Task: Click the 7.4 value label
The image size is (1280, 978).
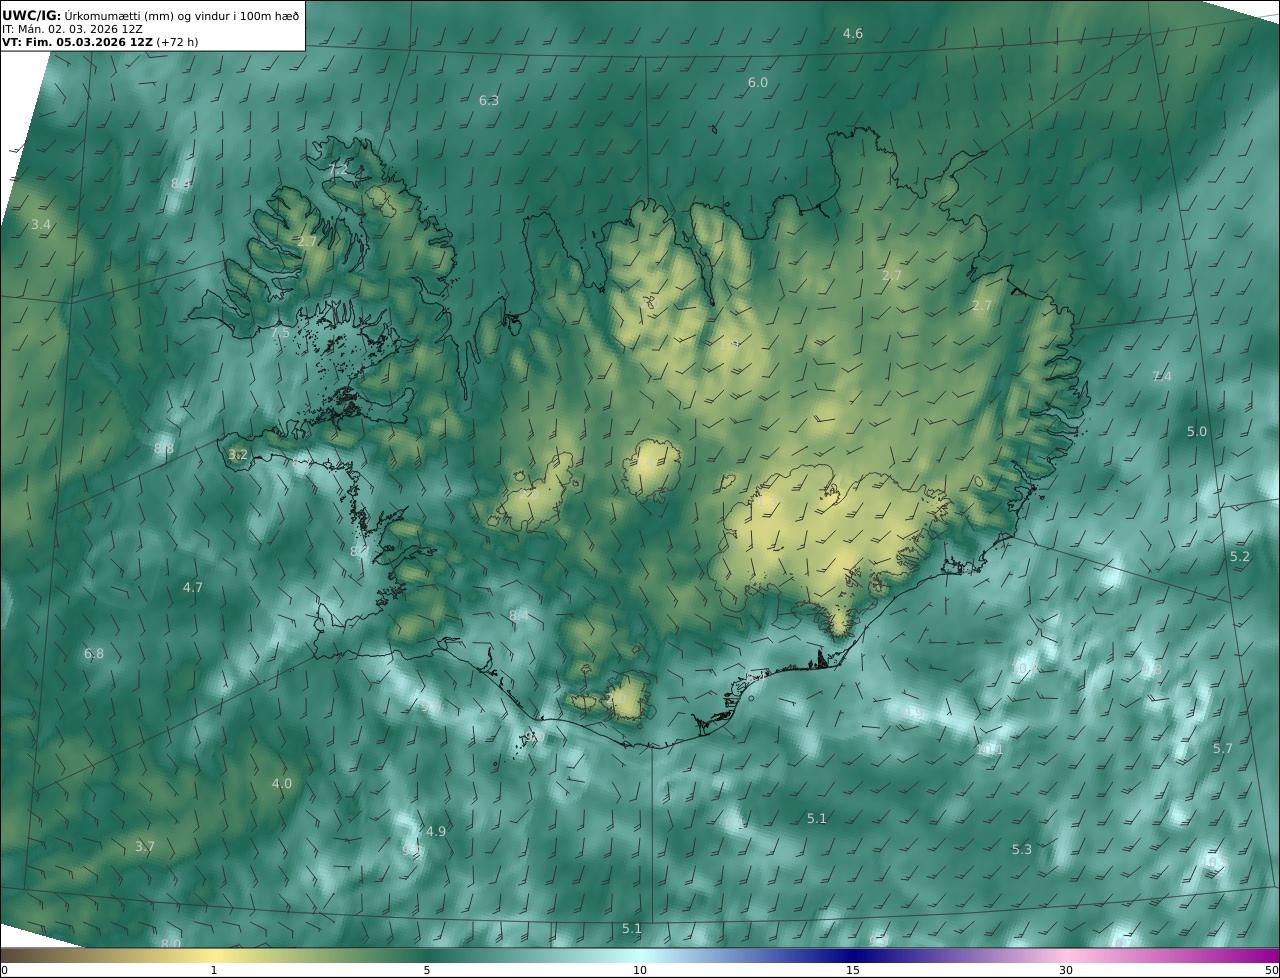Action: [x=1162, y=377]
